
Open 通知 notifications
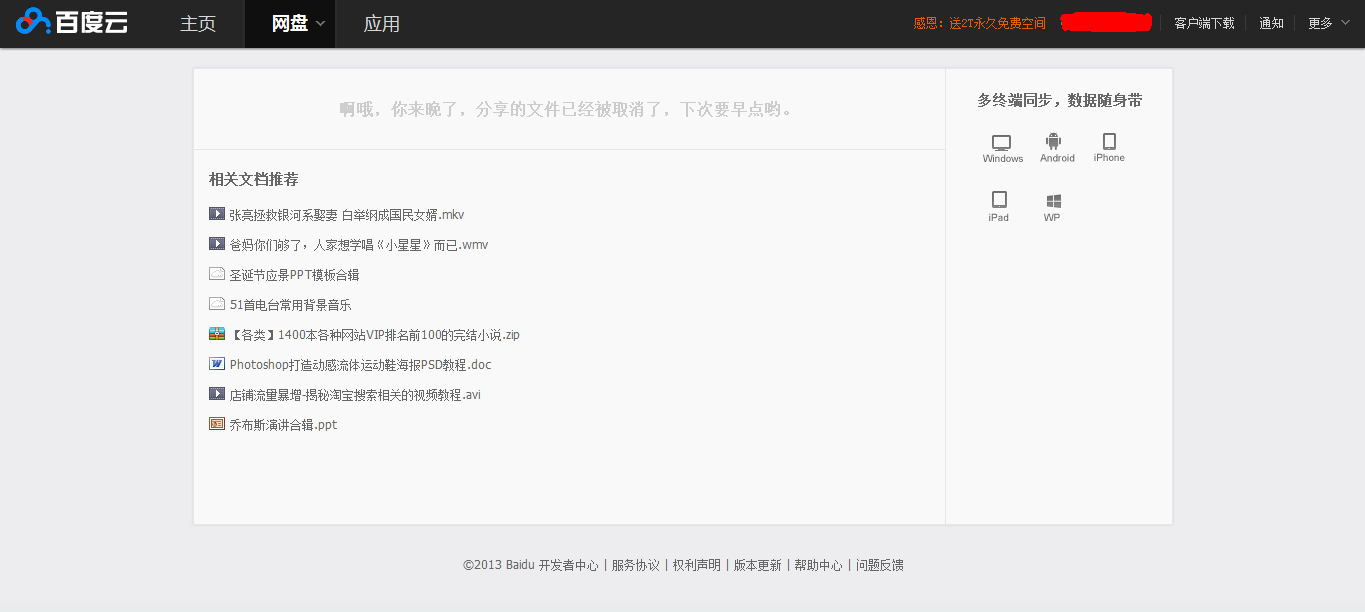[1271, 23]
